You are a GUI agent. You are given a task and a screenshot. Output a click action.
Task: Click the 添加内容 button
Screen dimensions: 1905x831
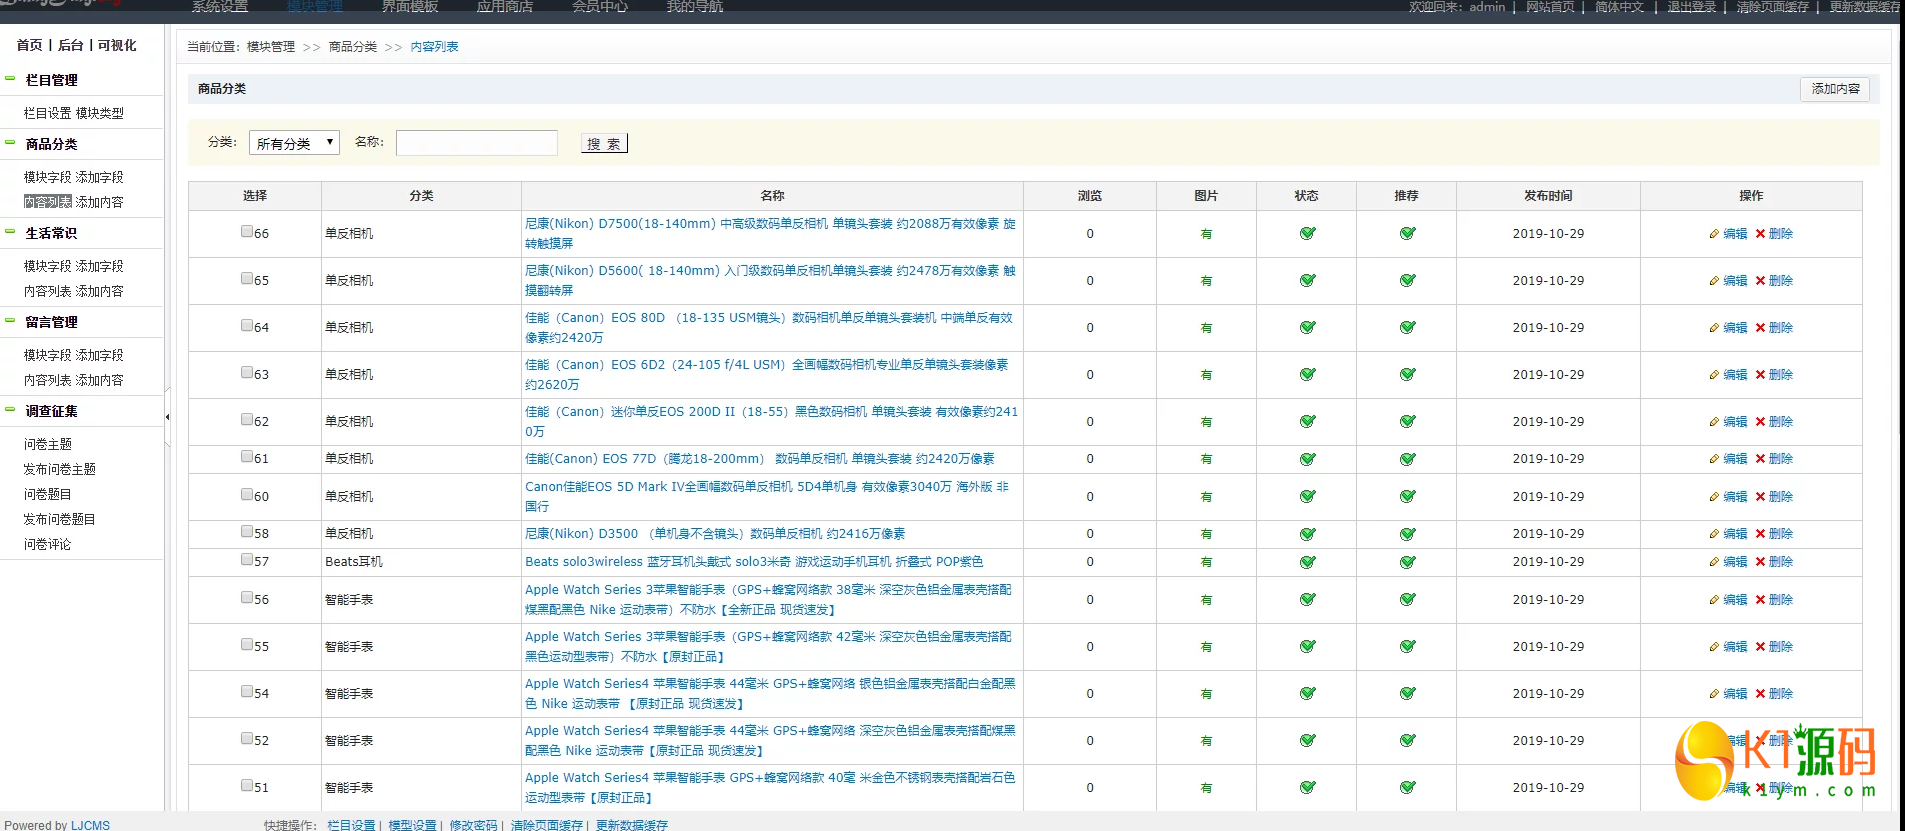tap(1834, 89)
